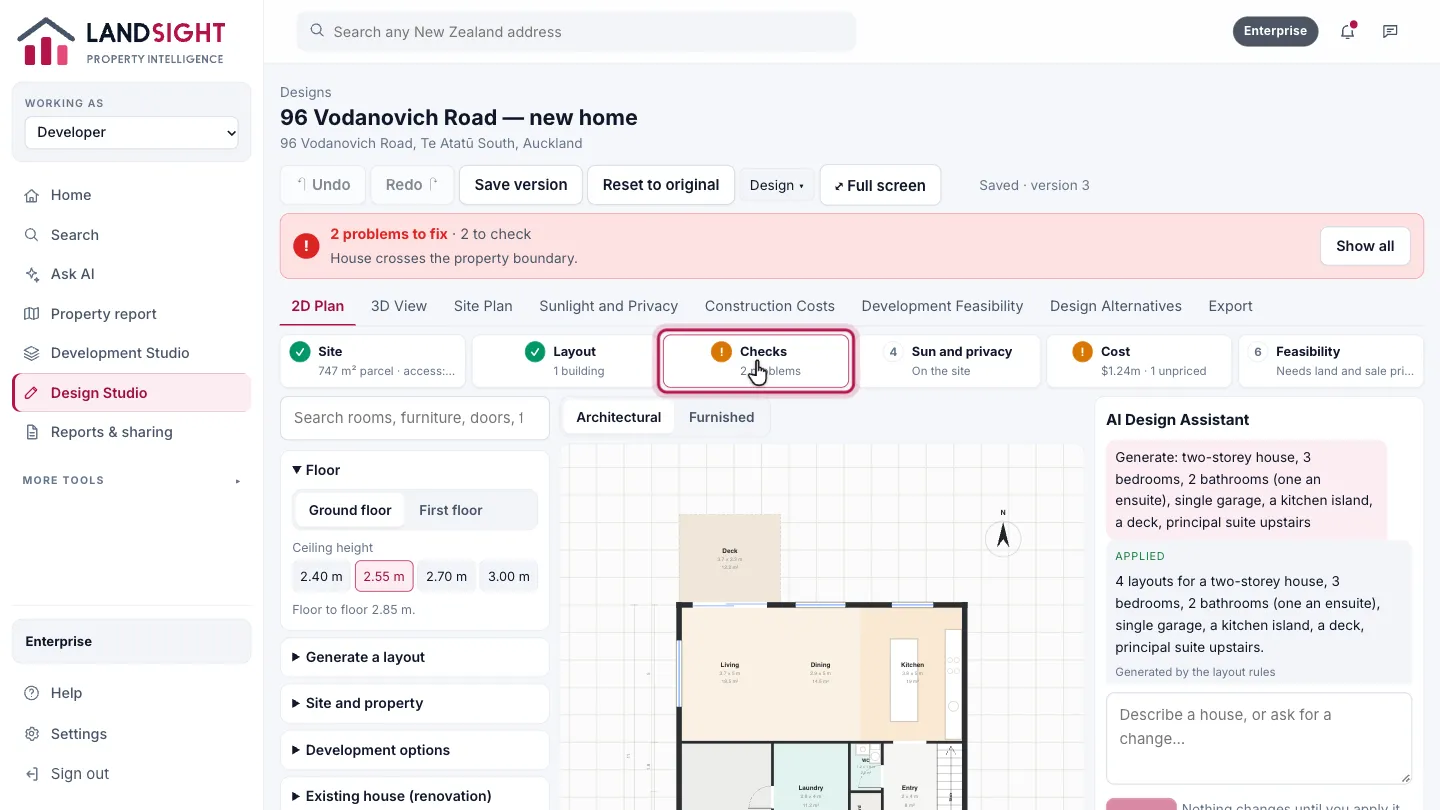The image size is (1440, 810).
Task: Click the New Zealand address search field
Action: click(x=576, y=32)
